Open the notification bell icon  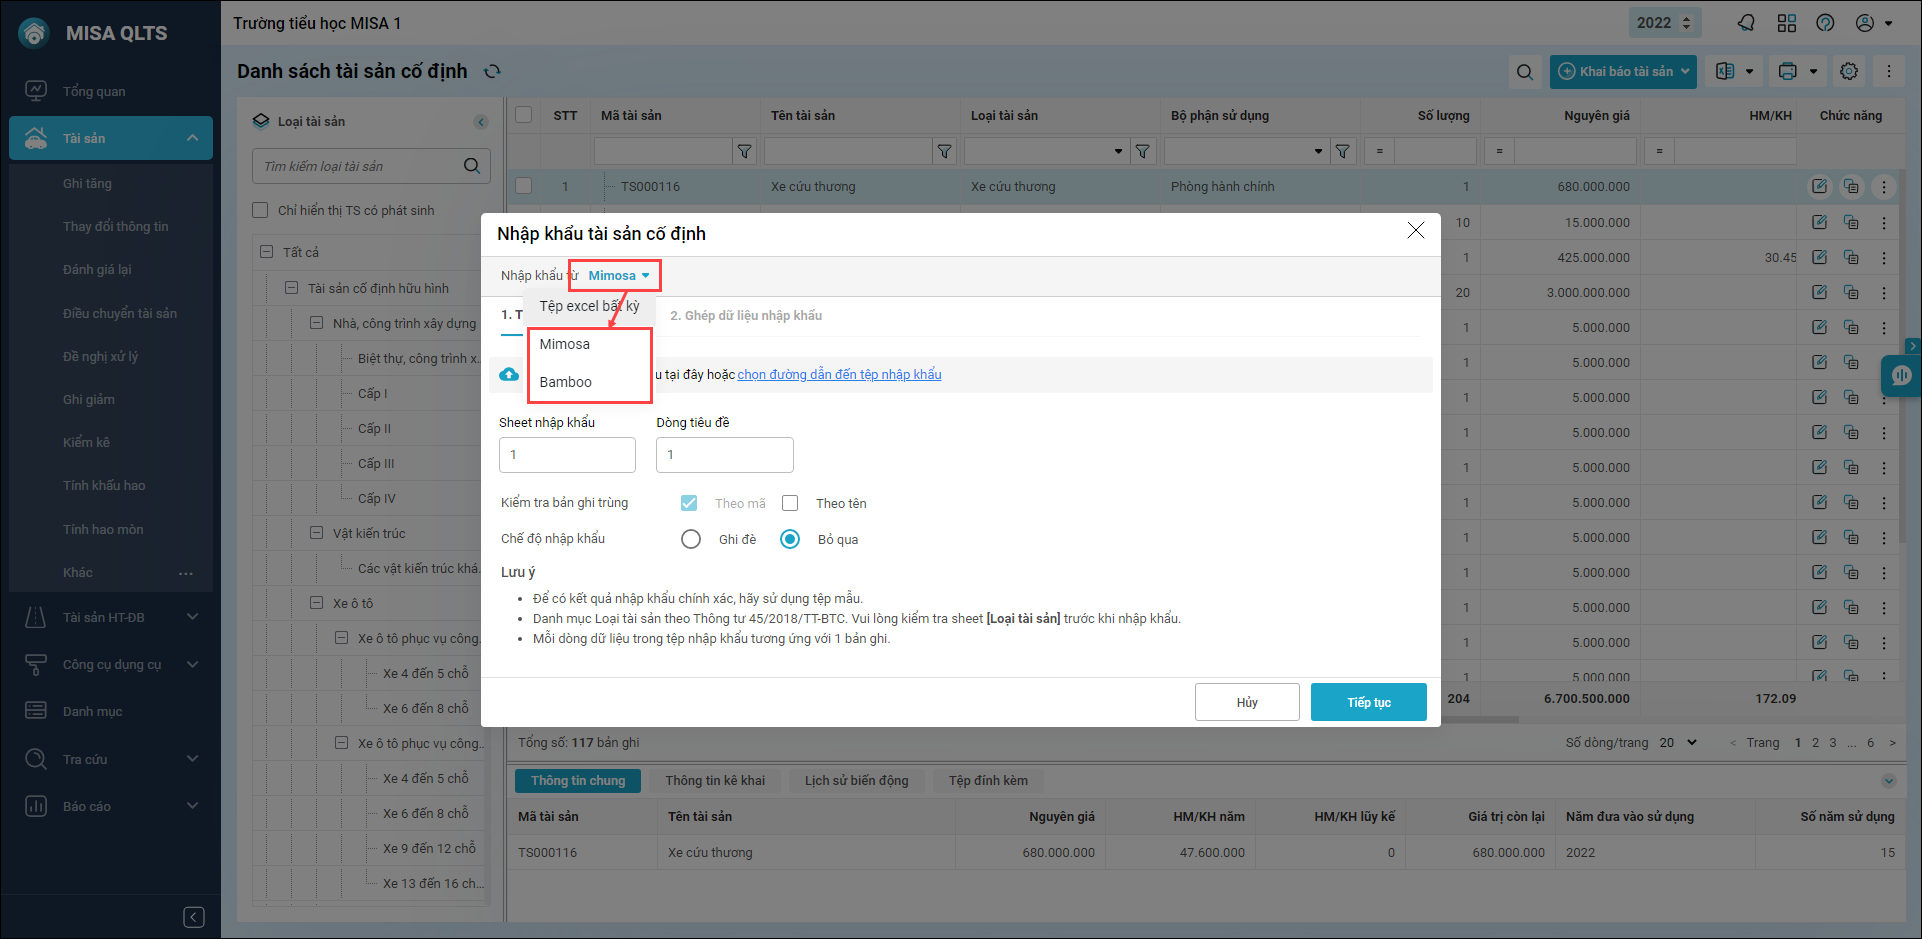(x=1746, y=23)
